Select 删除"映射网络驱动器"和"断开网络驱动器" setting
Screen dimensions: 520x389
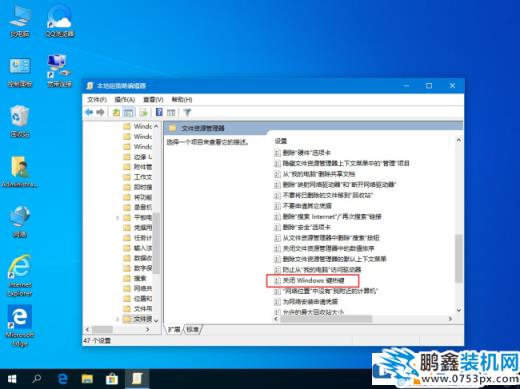pos(335,184)
